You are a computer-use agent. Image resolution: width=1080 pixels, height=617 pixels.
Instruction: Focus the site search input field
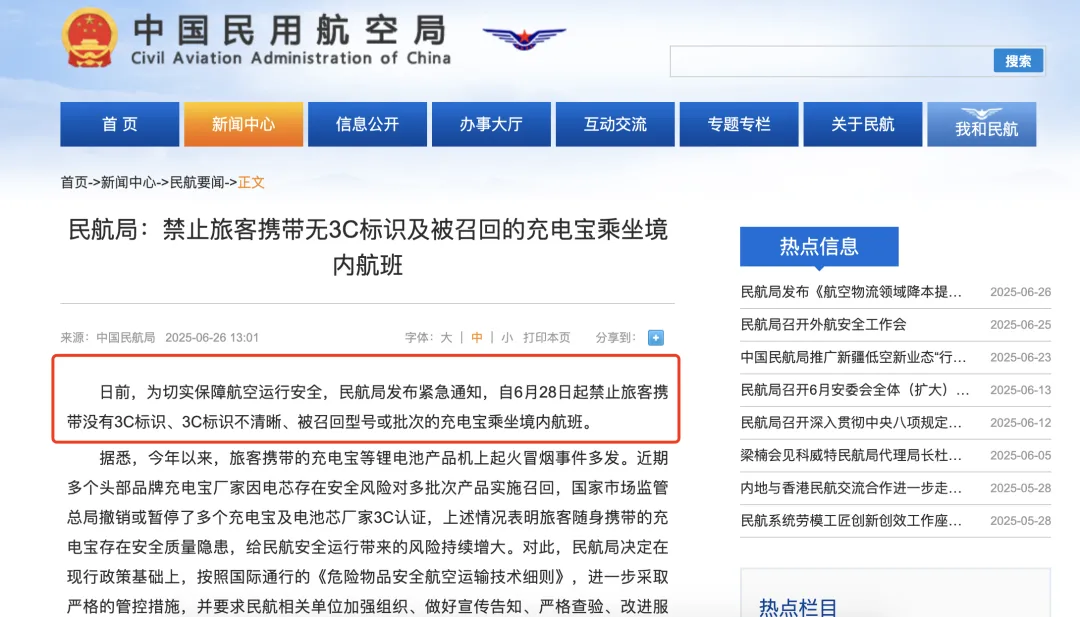click(x=831, y=61)
